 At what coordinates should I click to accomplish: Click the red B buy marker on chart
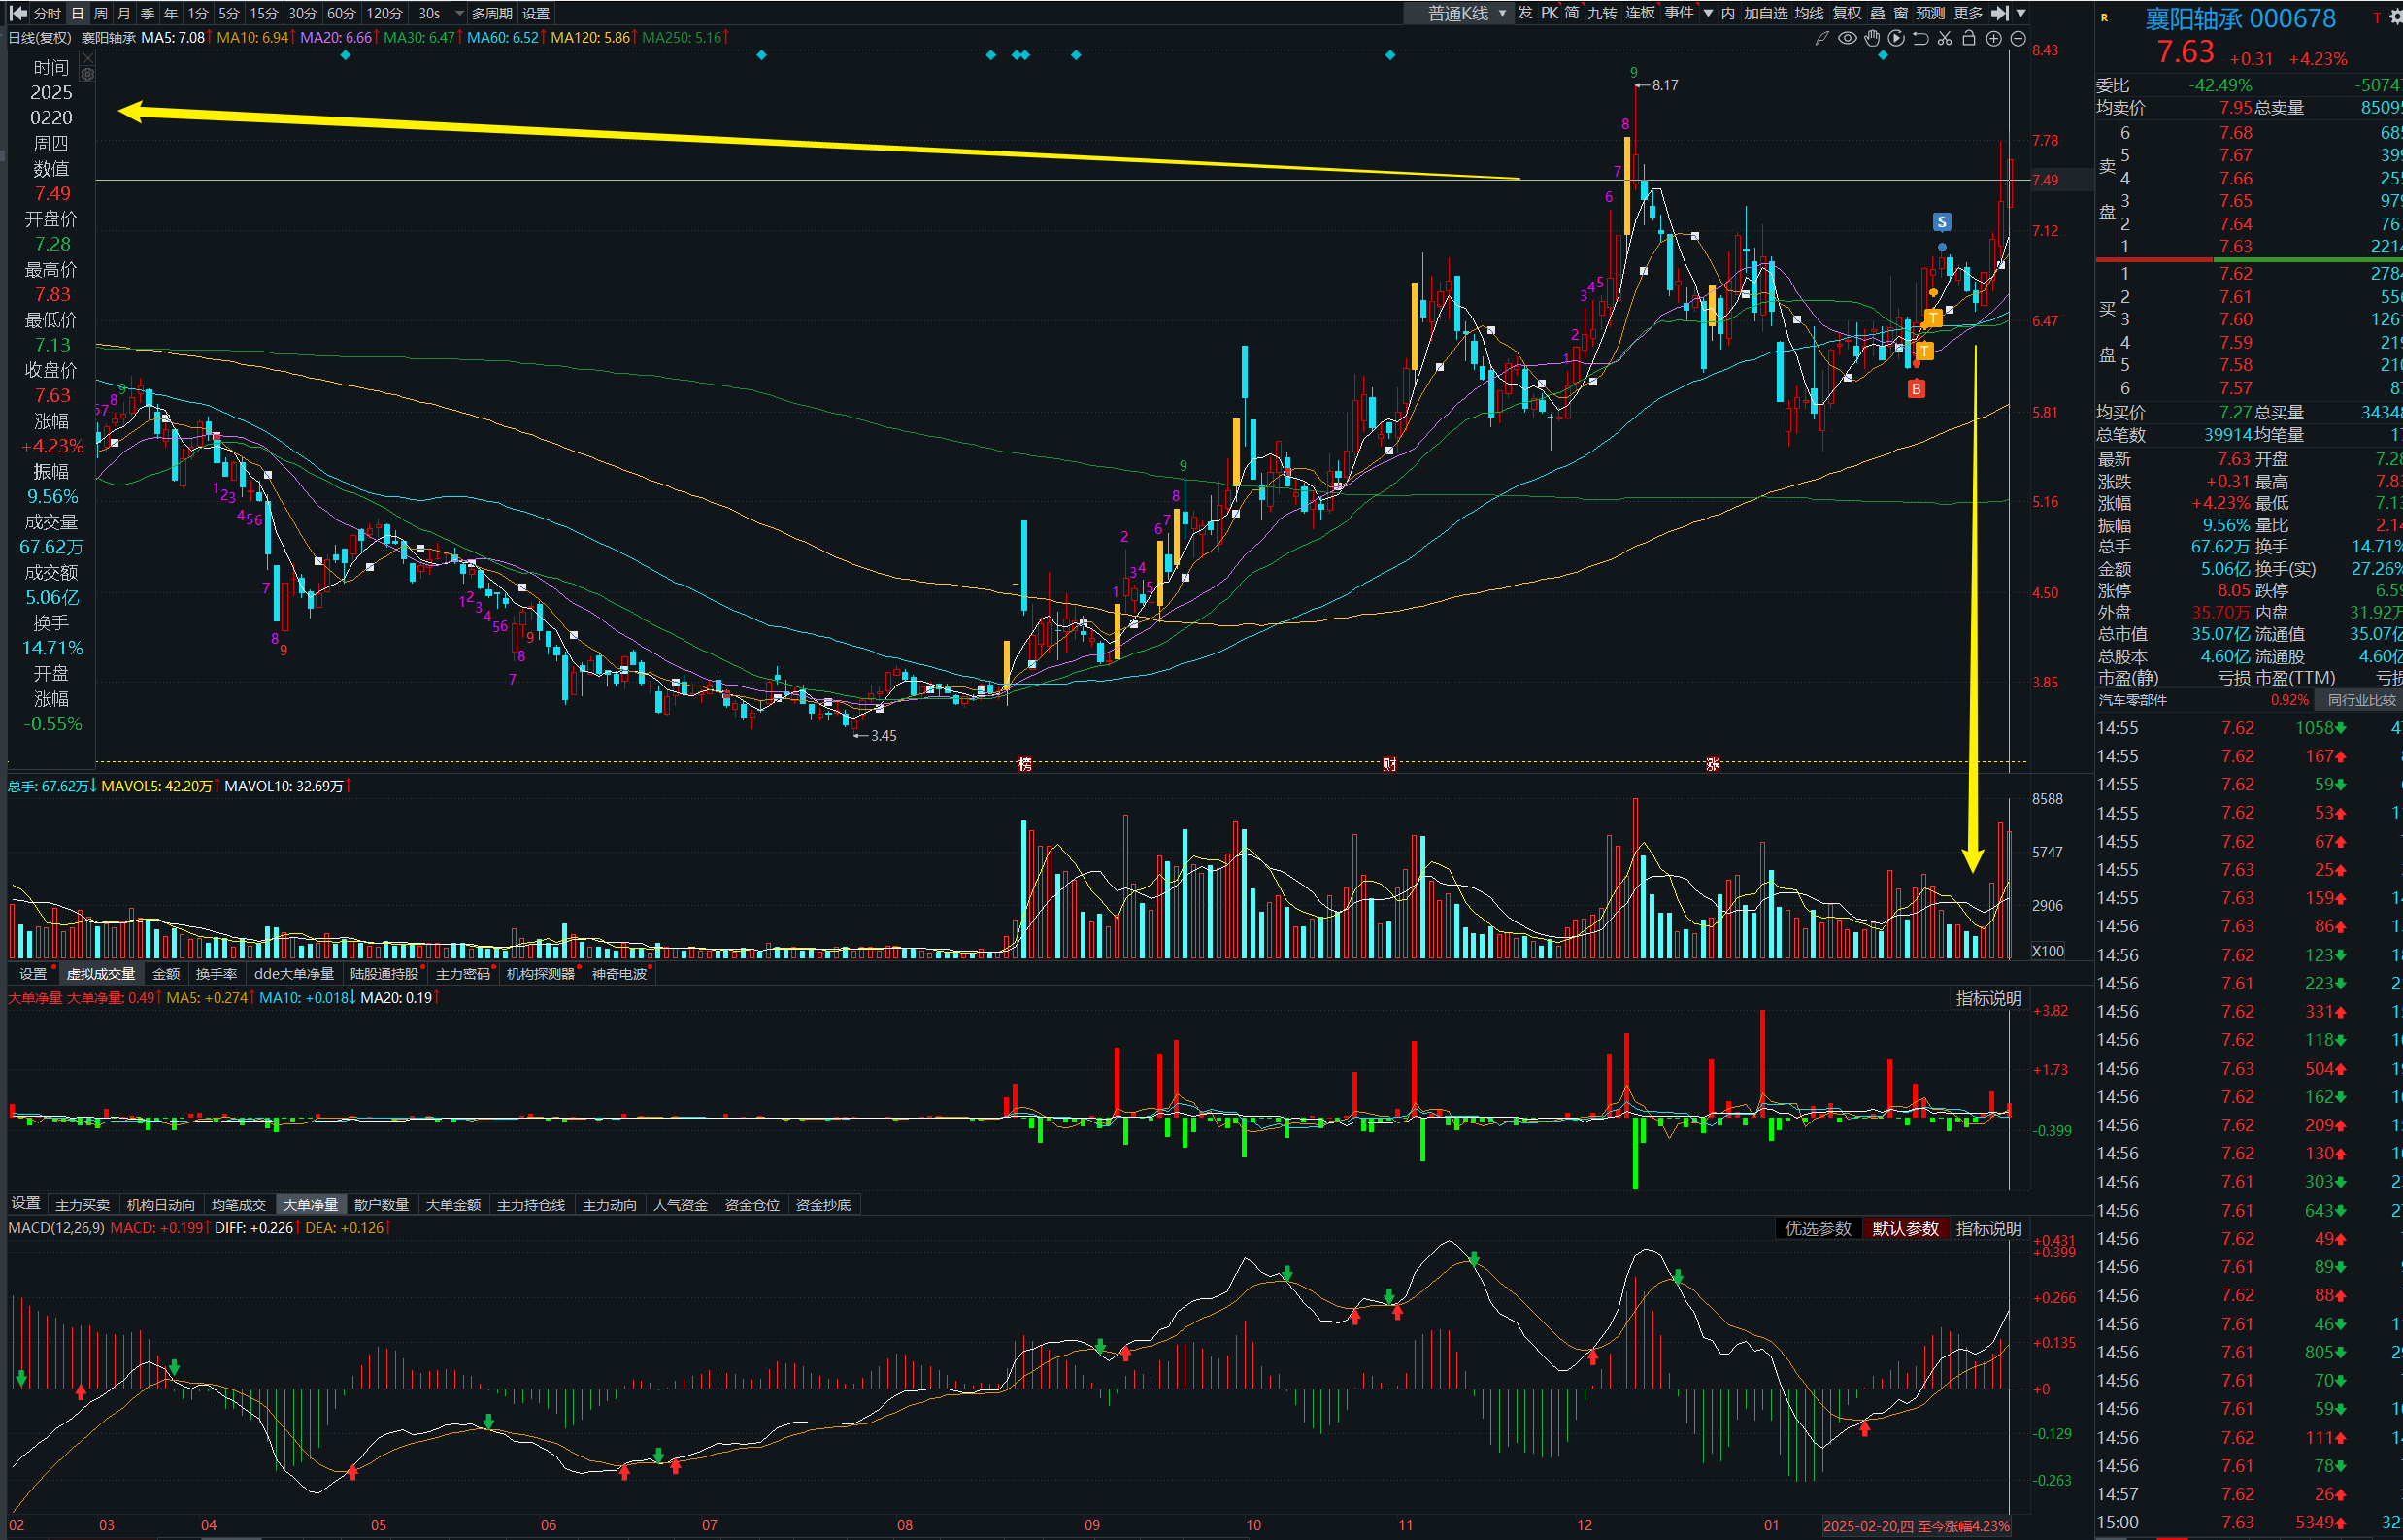pyautogui.click(x=1915, y=389)
